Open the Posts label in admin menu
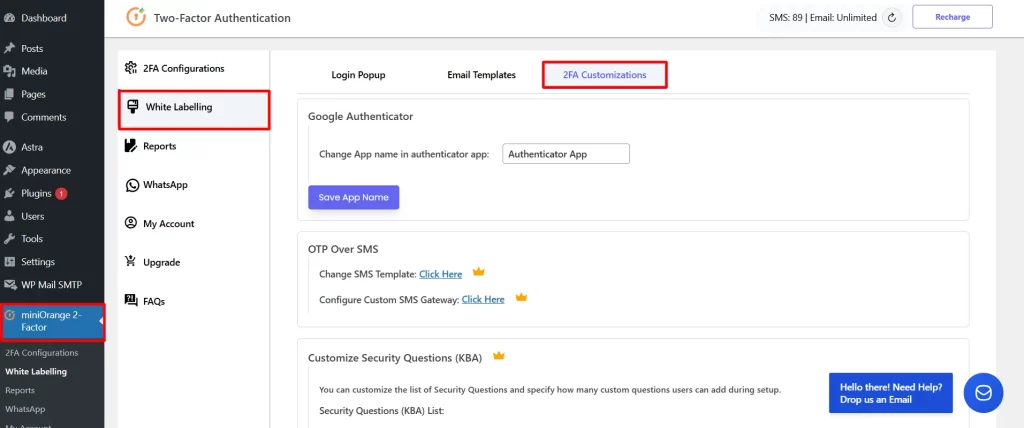Image resolution: width=1024 pixels, height=428 pixels. pyautogui.click(x=32, y=48)
